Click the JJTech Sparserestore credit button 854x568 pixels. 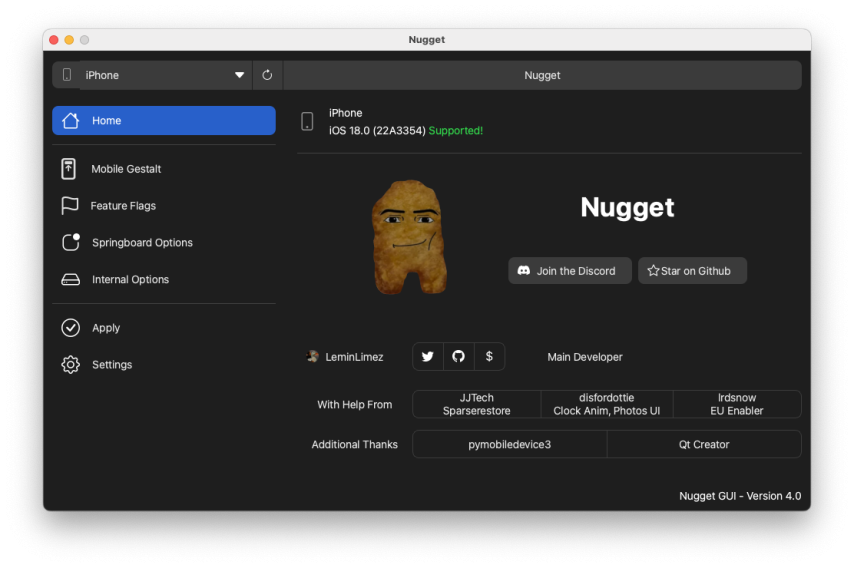(477, 404)
